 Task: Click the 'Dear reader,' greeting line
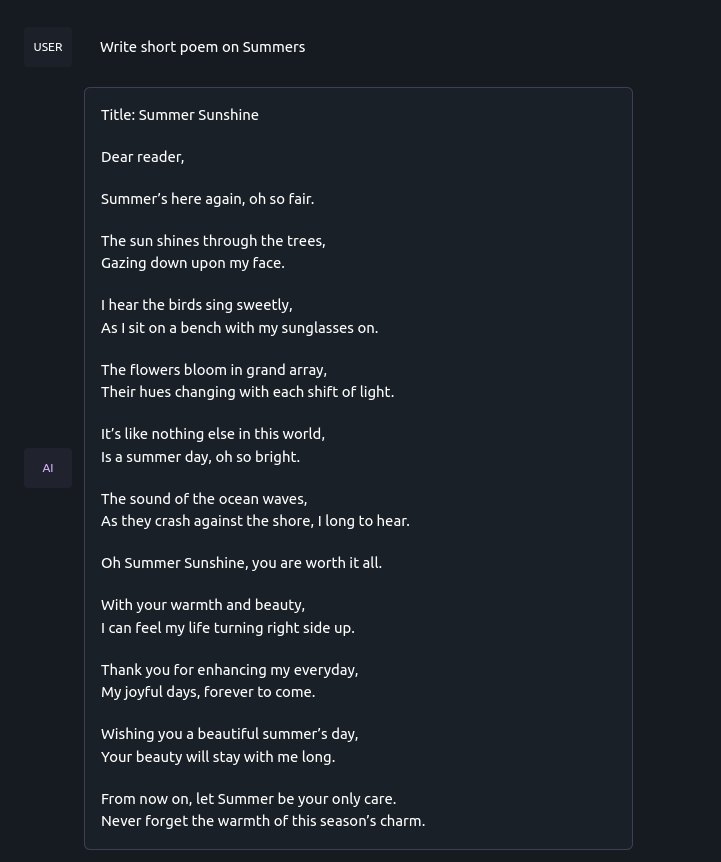(142, 157)
